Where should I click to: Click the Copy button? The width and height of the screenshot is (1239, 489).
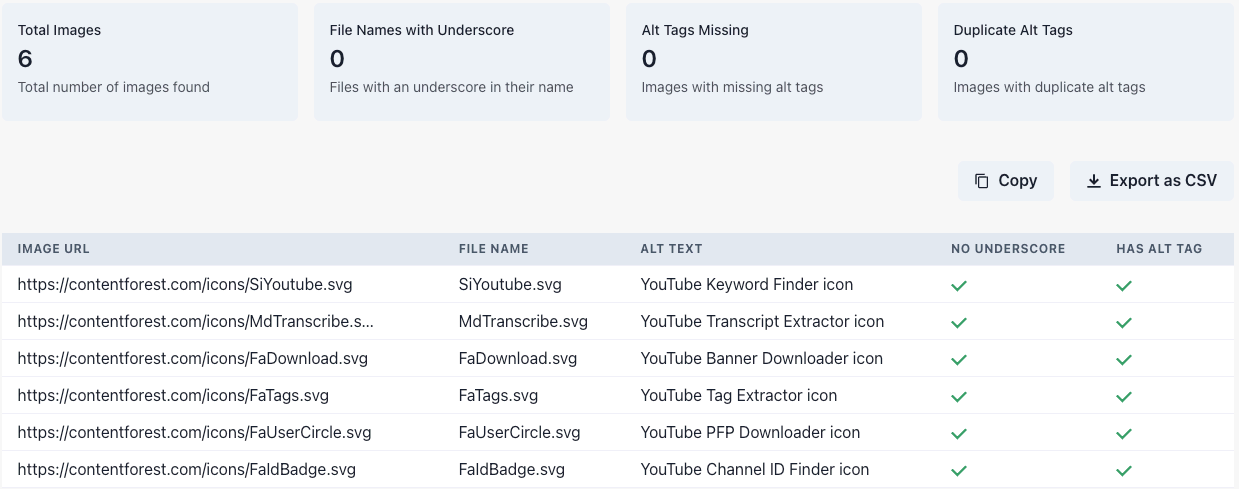[x=1006, y=181]
